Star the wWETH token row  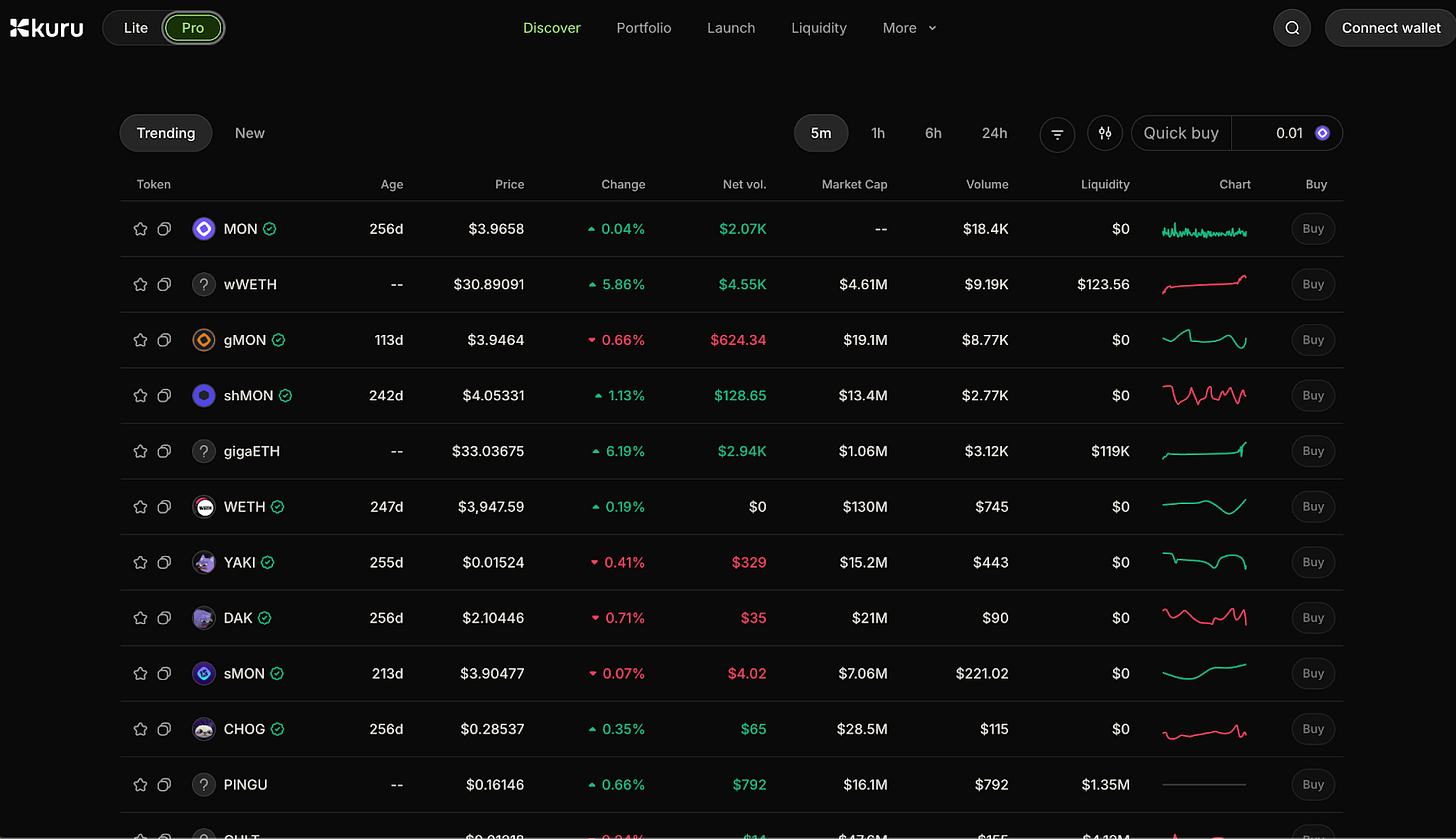[140, 285]
